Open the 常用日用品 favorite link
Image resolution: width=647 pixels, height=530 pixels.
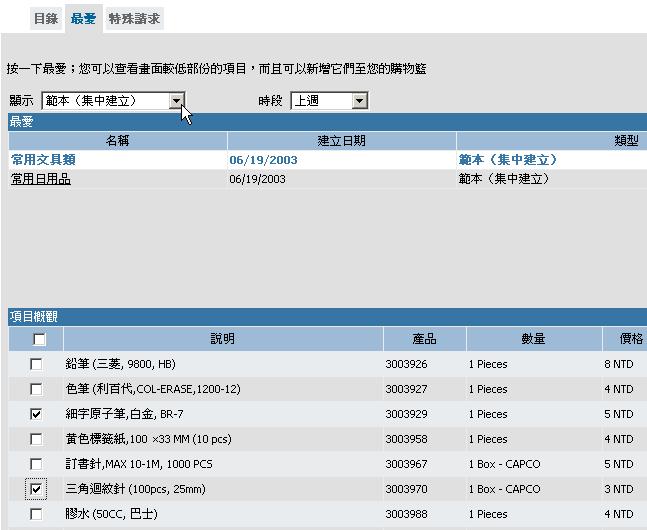click(41, 180)
